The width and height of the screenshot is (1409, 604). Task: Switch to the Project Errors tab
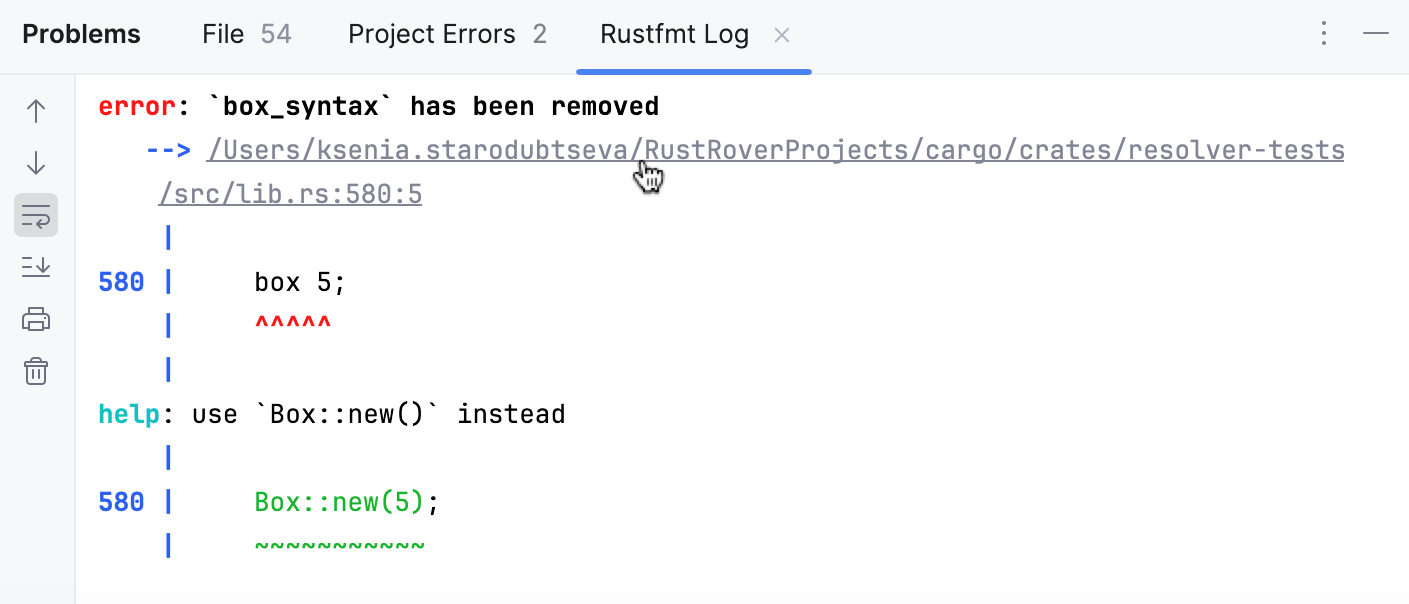(x=432, y=33)
